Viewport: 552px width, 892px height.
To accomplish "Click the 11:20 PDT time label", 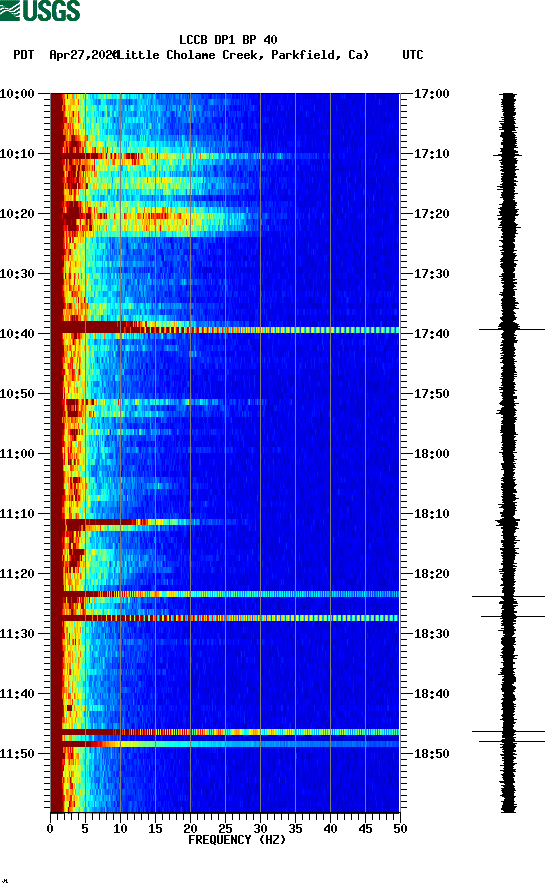I will [x=17, y=574].
